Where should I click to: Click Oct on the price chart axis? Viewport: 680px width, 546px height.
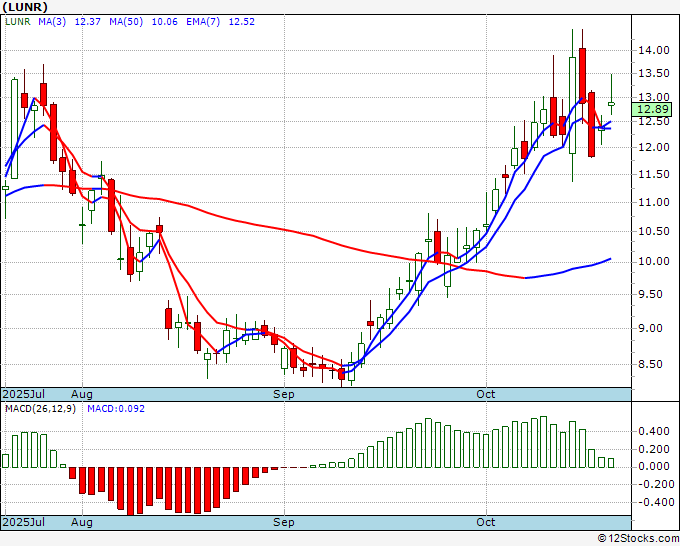click(486, 394)
